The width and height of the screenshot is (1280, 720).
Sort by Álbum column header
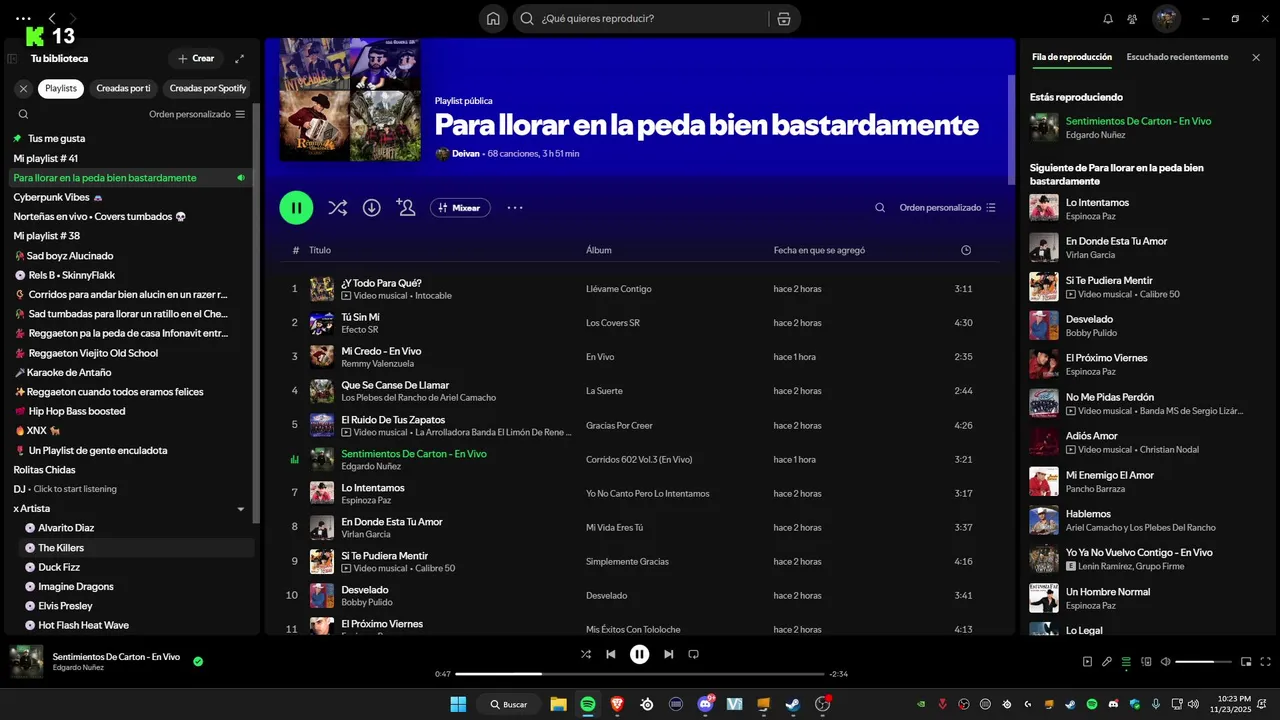tap(598, 250)
